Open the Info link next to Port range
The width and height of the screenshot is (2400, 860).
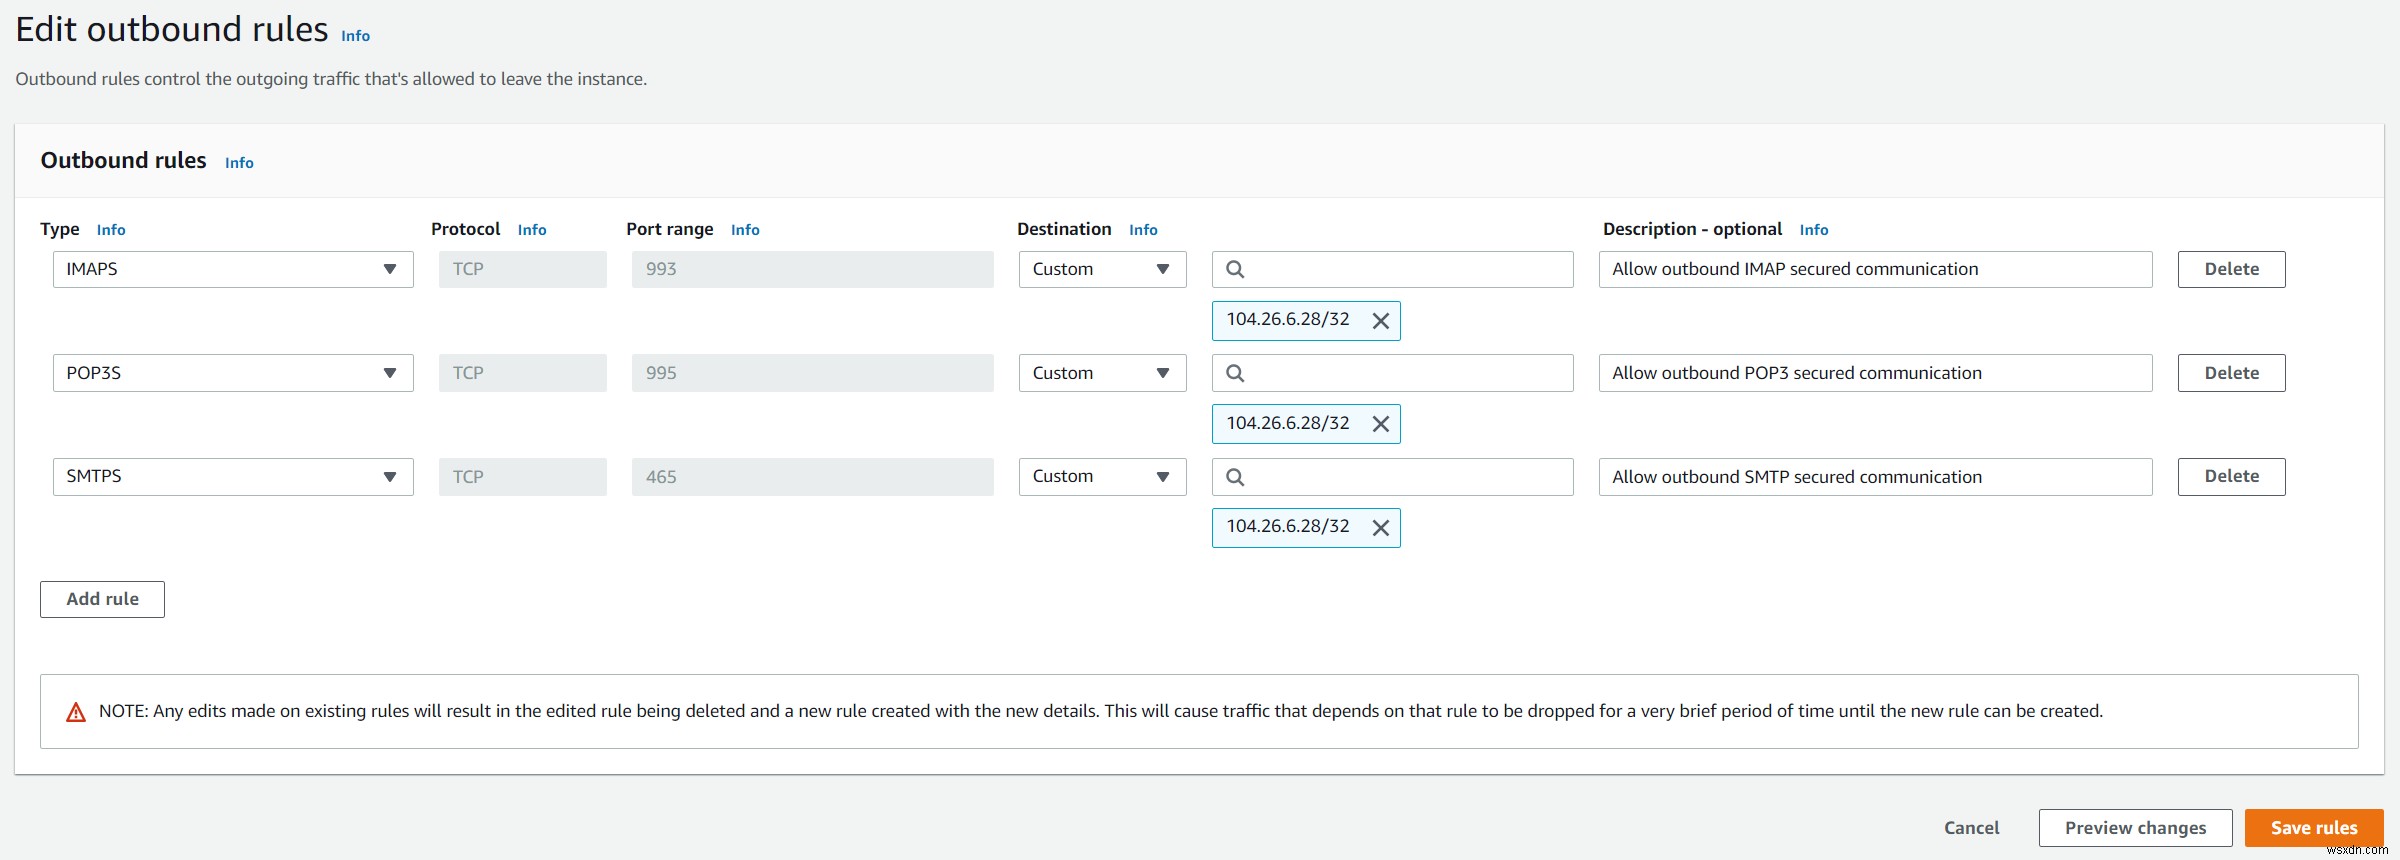pos(745,230)
